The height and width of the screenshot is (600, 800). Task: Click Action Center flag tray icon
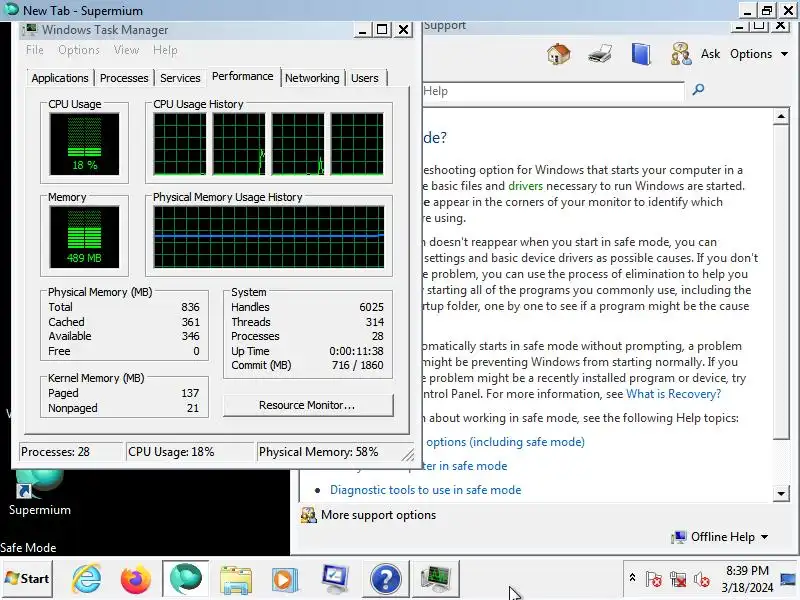point(654,579)
